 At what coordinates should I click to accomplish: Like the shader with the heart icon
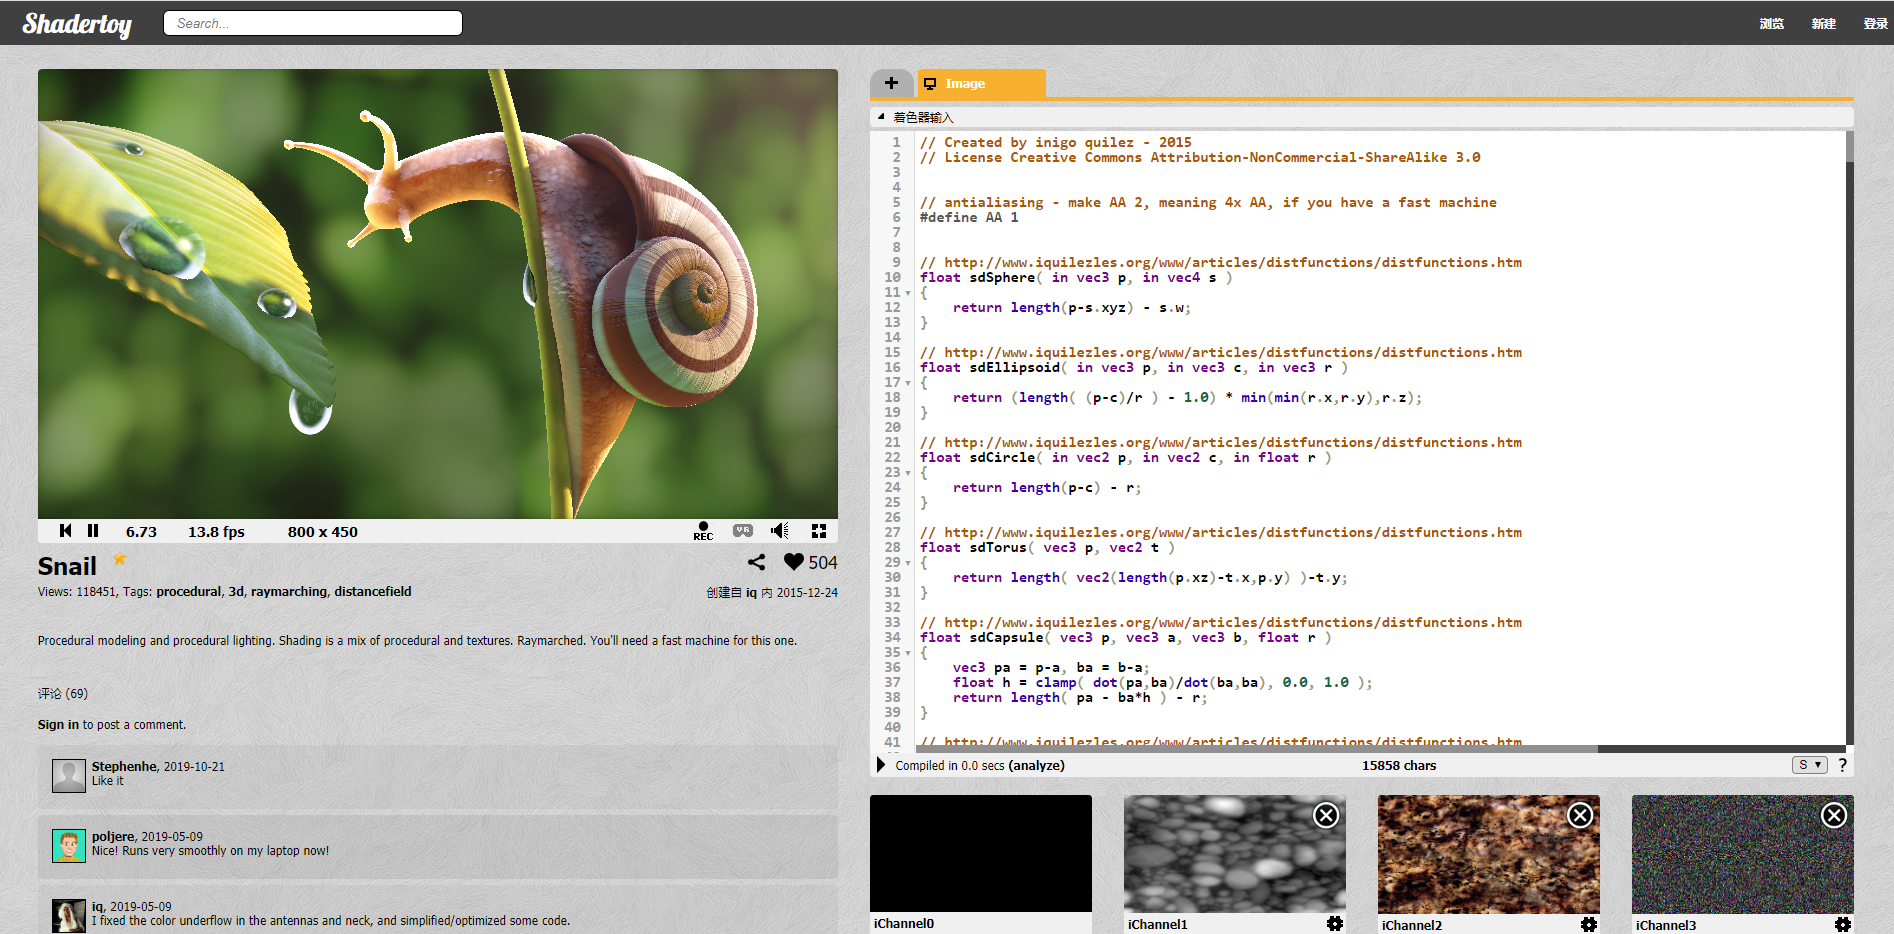[x=793, y=562]
